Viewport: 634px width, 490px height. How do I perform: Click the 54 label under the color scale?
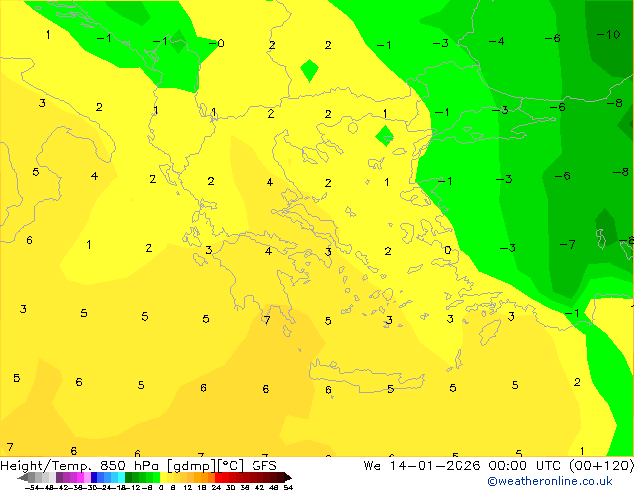tap(288, 487)
